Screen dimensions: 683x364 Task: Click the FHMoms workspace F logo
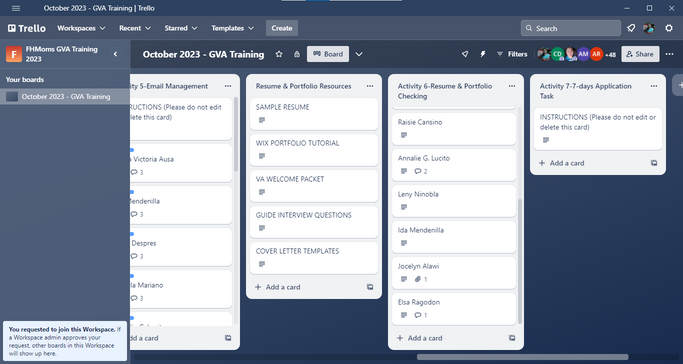14,54
